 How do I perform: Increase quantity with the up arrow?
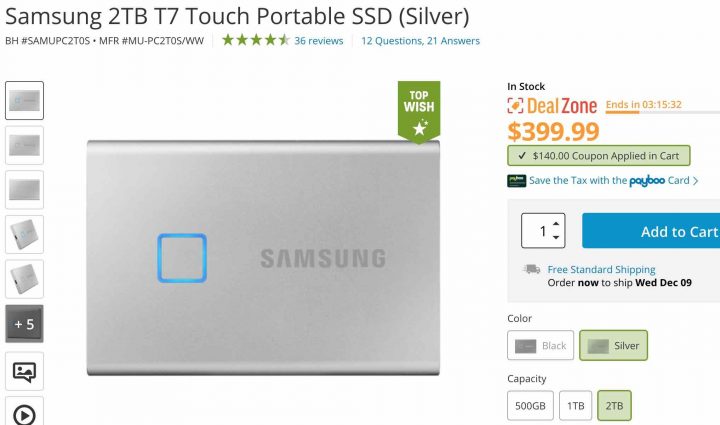556,224
